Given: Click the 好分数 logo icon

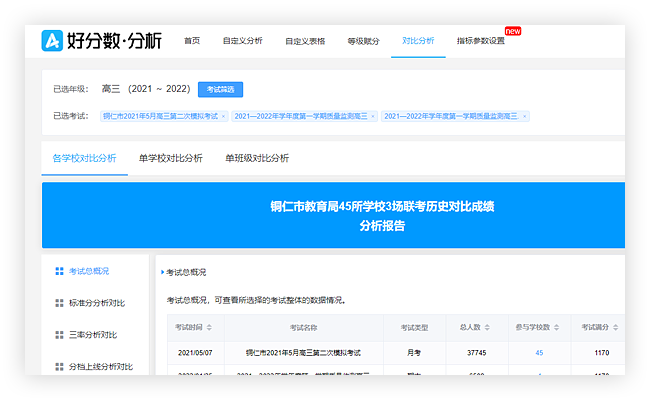Looking at the screenshot, I should click(x=53, y=41).
